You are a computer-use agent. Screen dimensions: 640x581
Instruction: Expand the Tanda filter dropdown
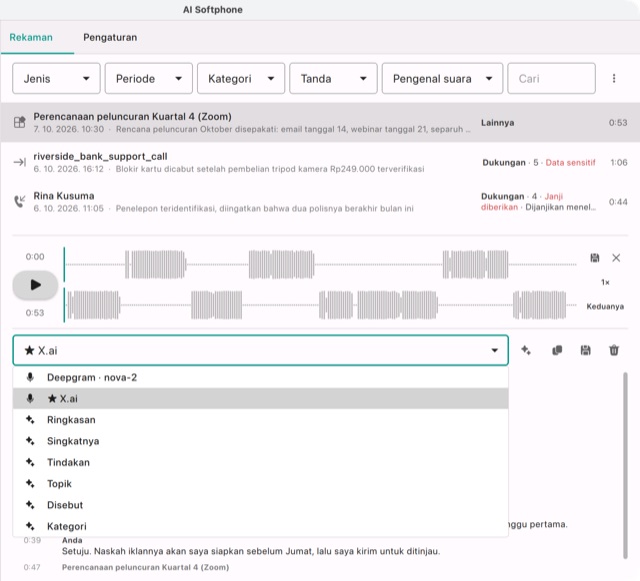[333, 78]
